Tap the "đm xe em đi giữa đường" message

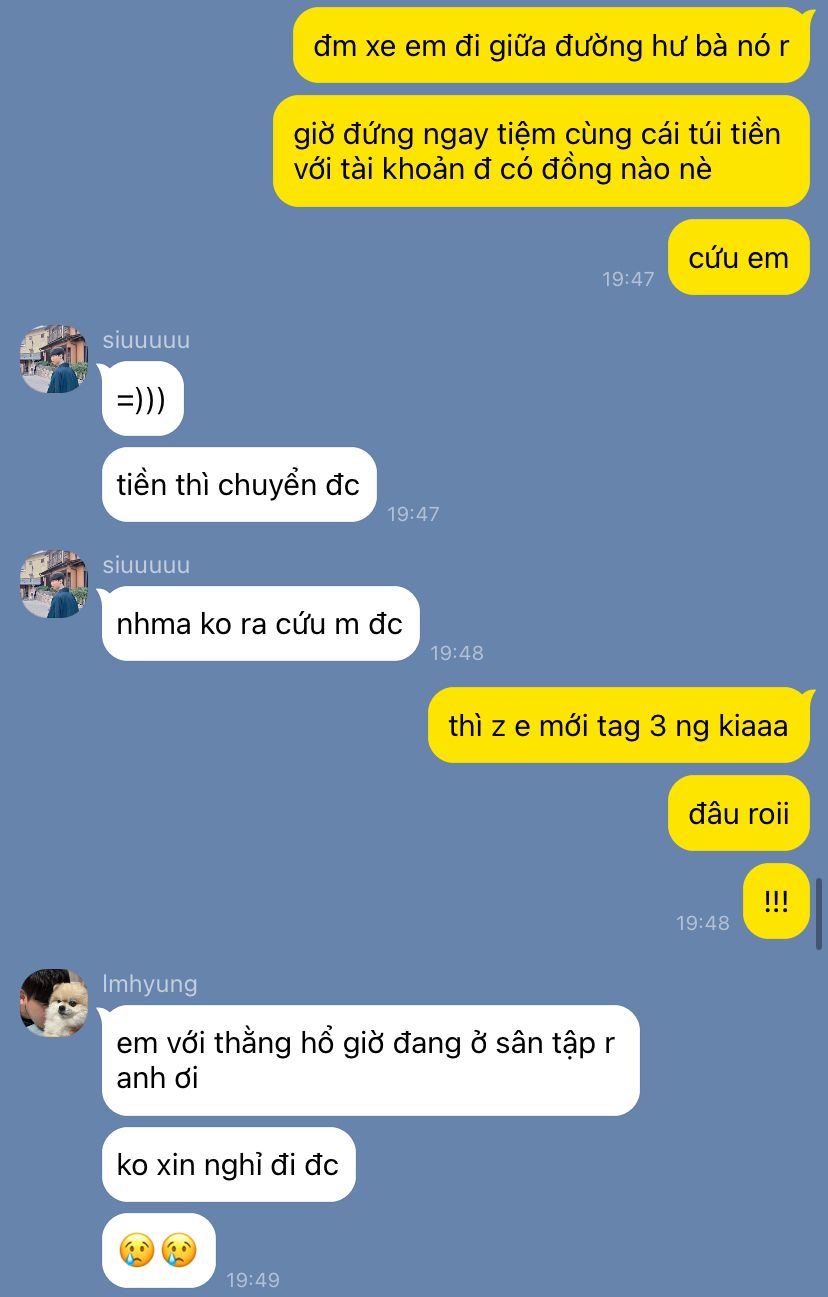pos(551,45)
